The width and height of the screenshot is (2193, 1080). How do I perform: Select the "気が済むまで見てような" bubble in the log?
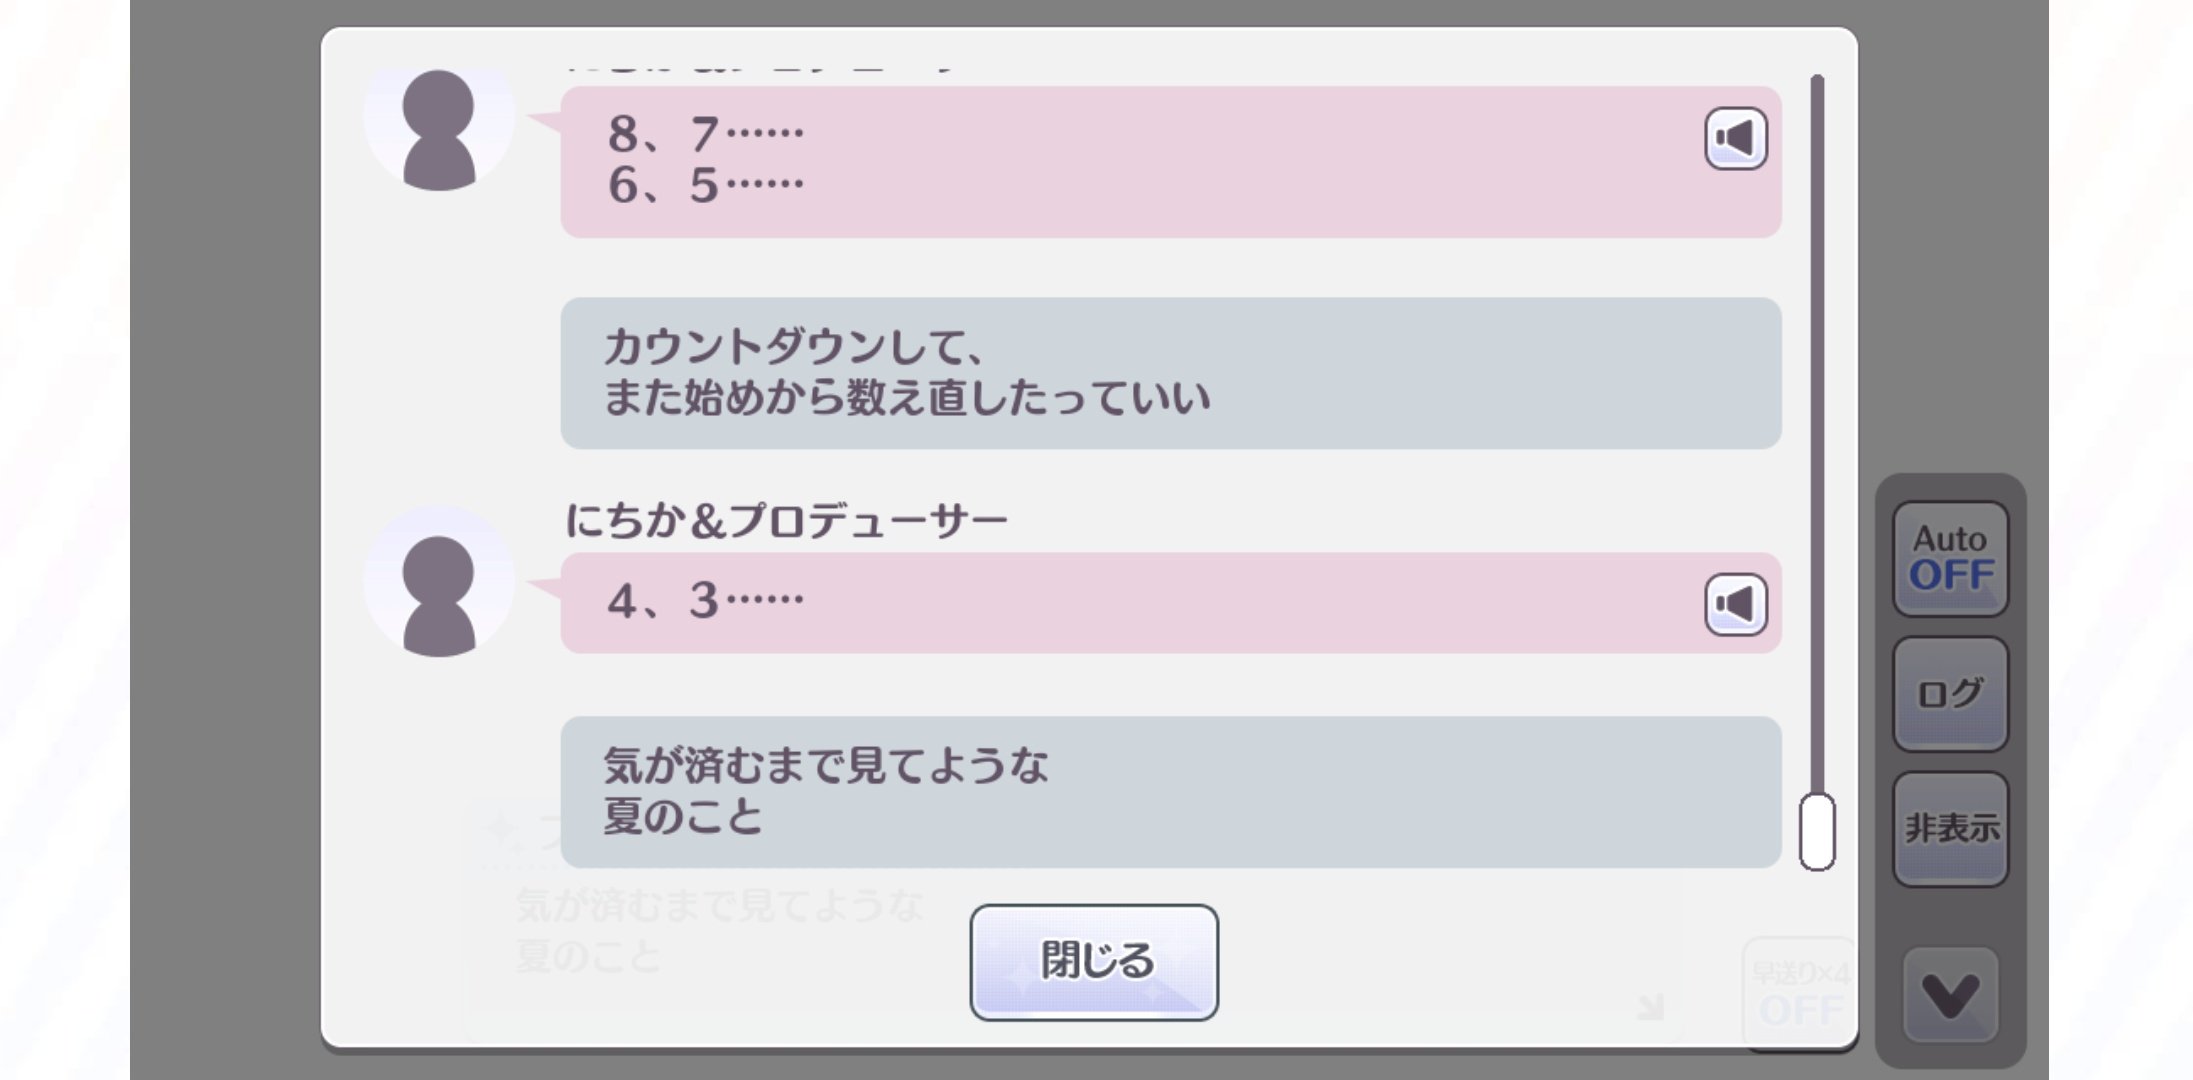(1170, 791)
